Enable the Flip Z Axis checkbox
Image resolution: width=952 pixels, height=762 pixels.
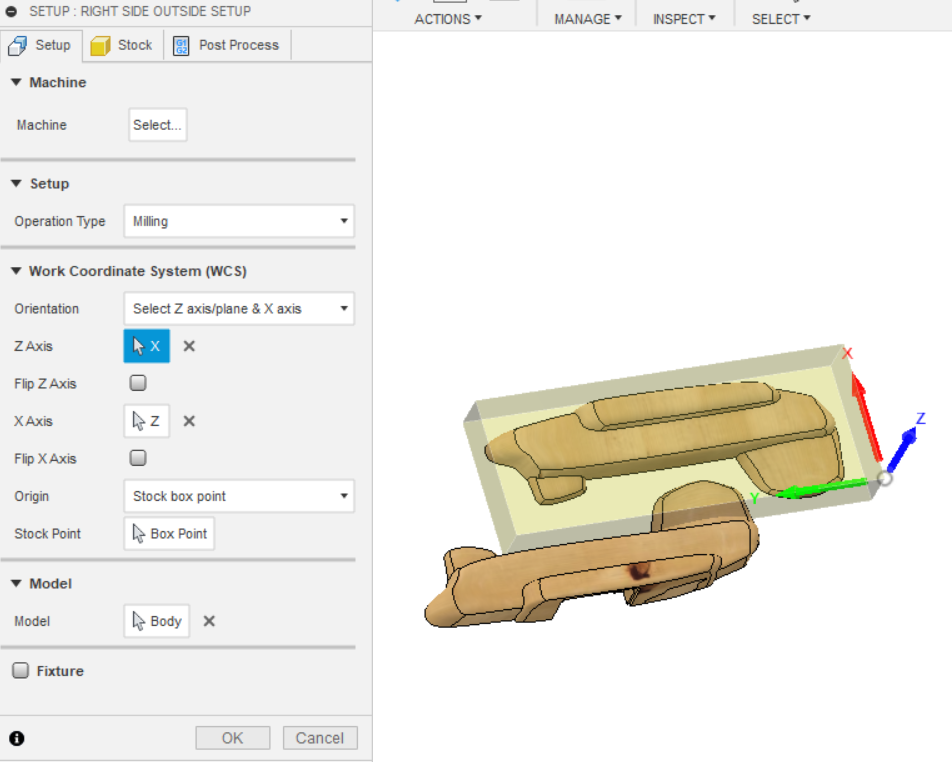(x=137, y=382)
